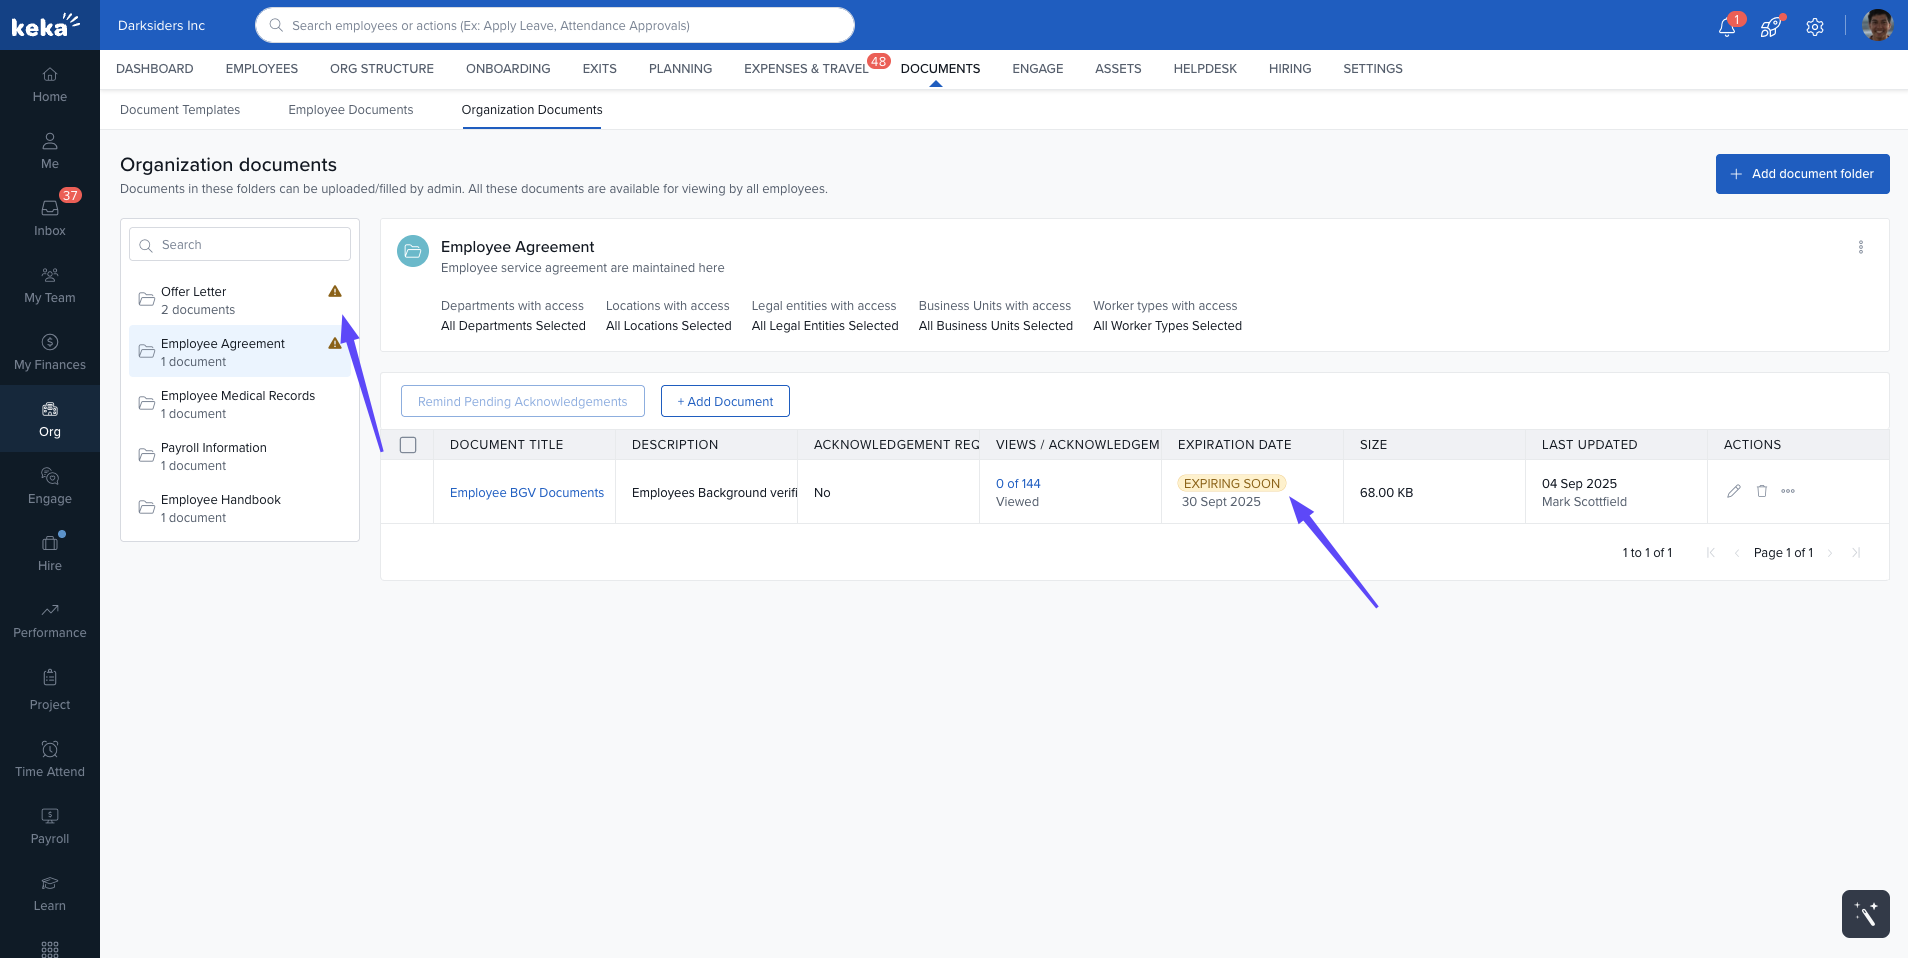The height and width of the screenshot is (958, 1908).
Task: Open the Engage section from the sidebar
Action: click(49, 485)
